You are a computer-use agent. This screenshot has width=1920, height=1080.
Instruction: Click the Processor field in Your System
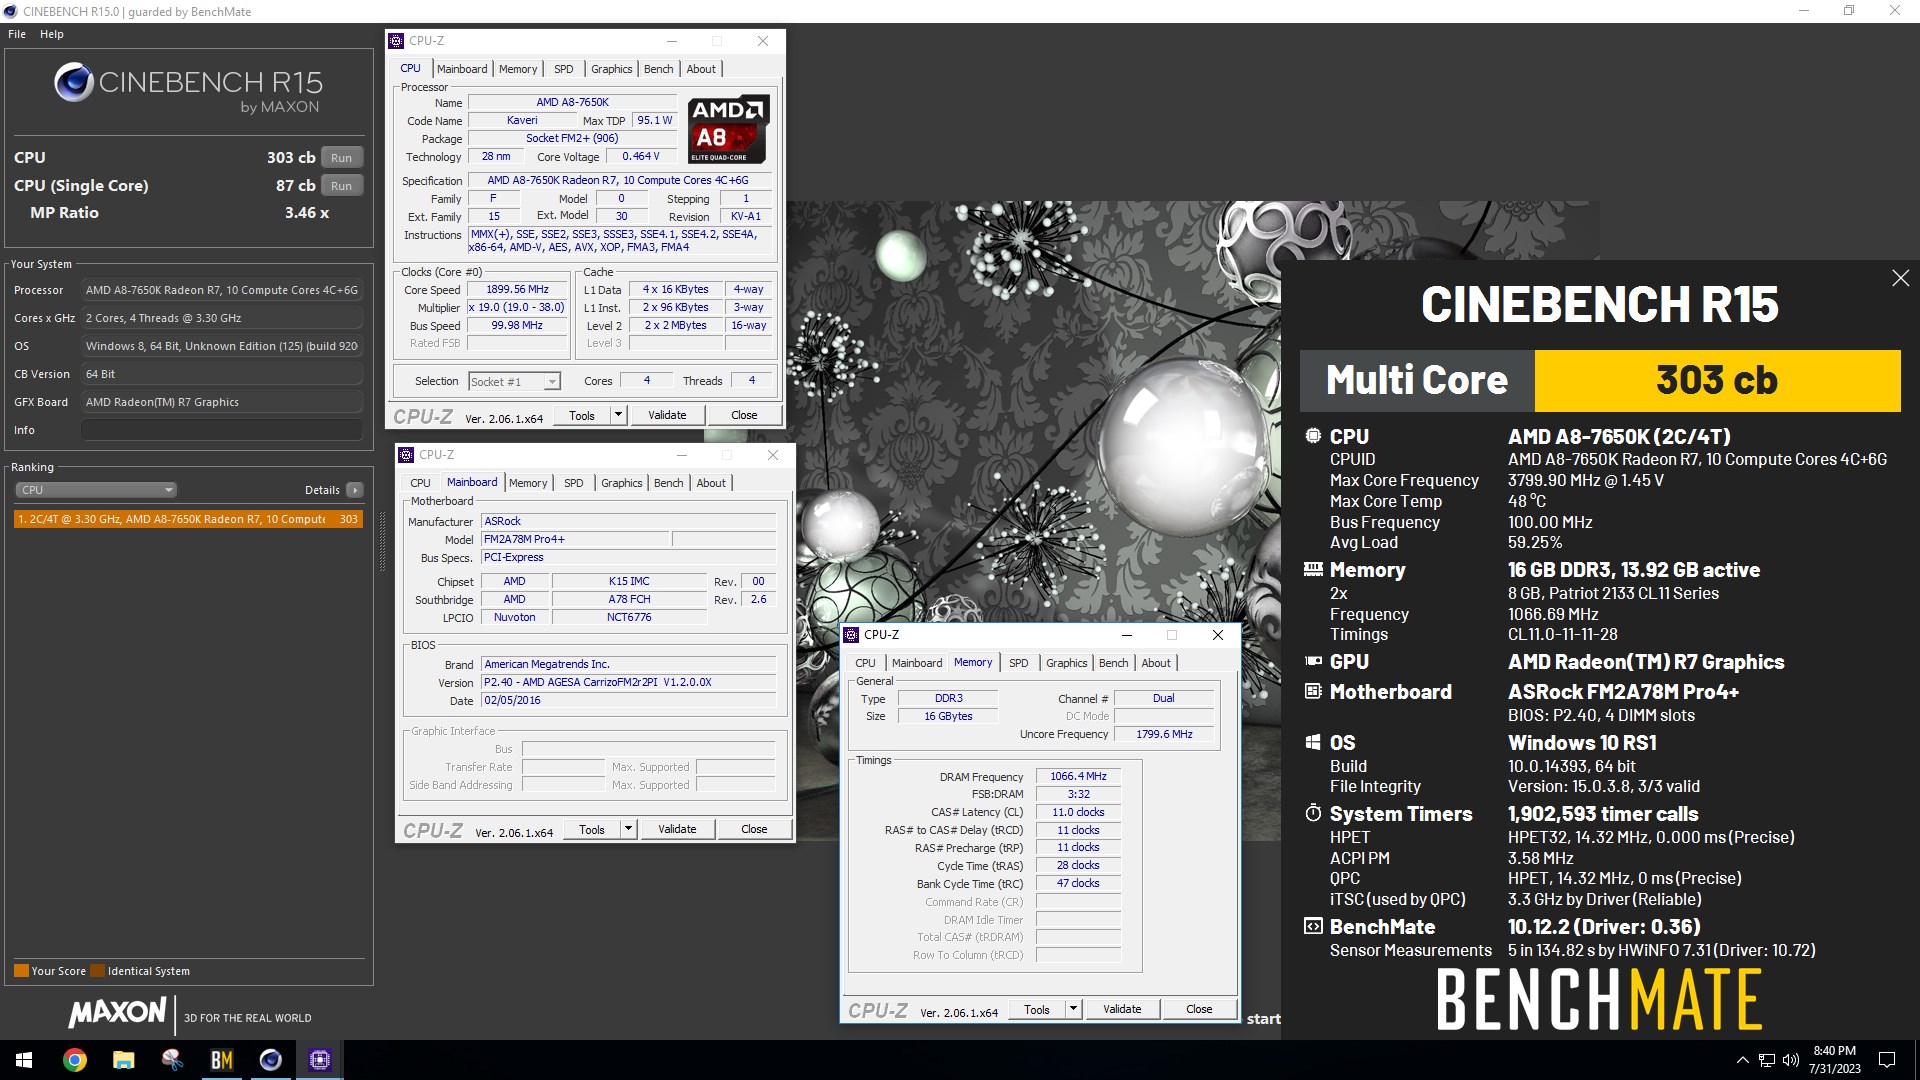tap(221, 290)
